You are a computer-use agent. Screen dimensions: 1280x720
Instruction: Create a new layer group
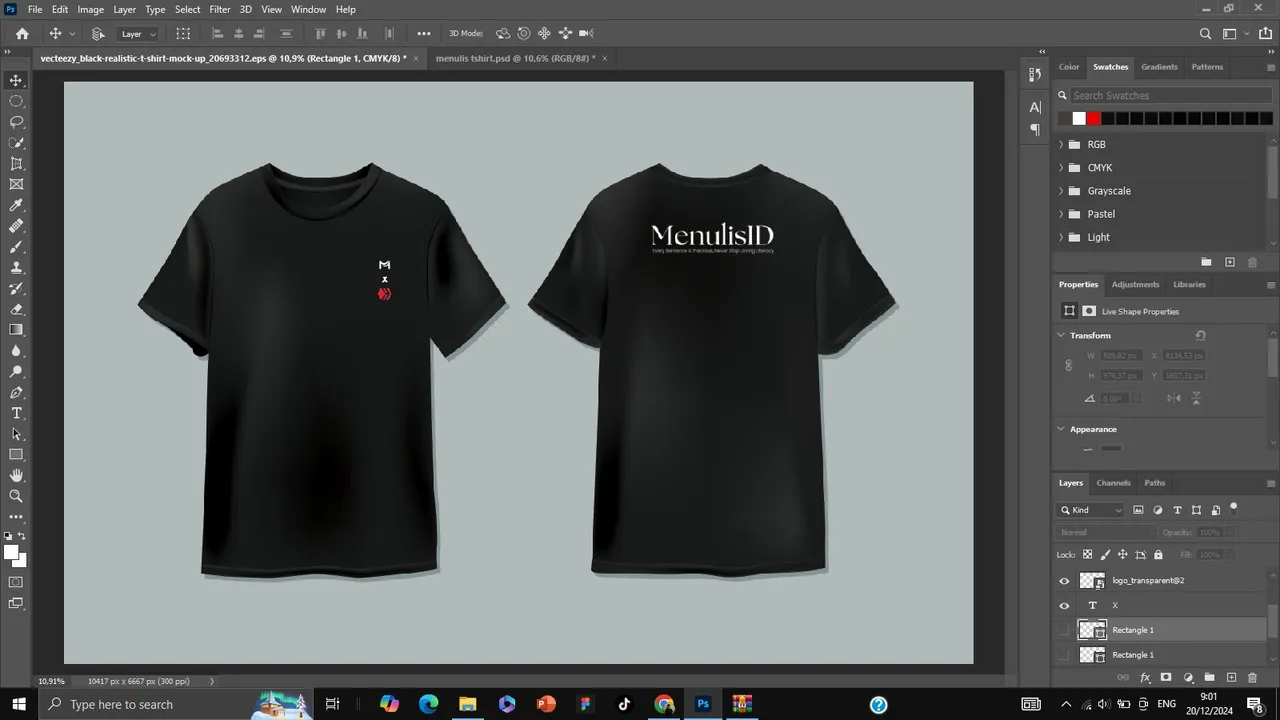[1209, 678]
